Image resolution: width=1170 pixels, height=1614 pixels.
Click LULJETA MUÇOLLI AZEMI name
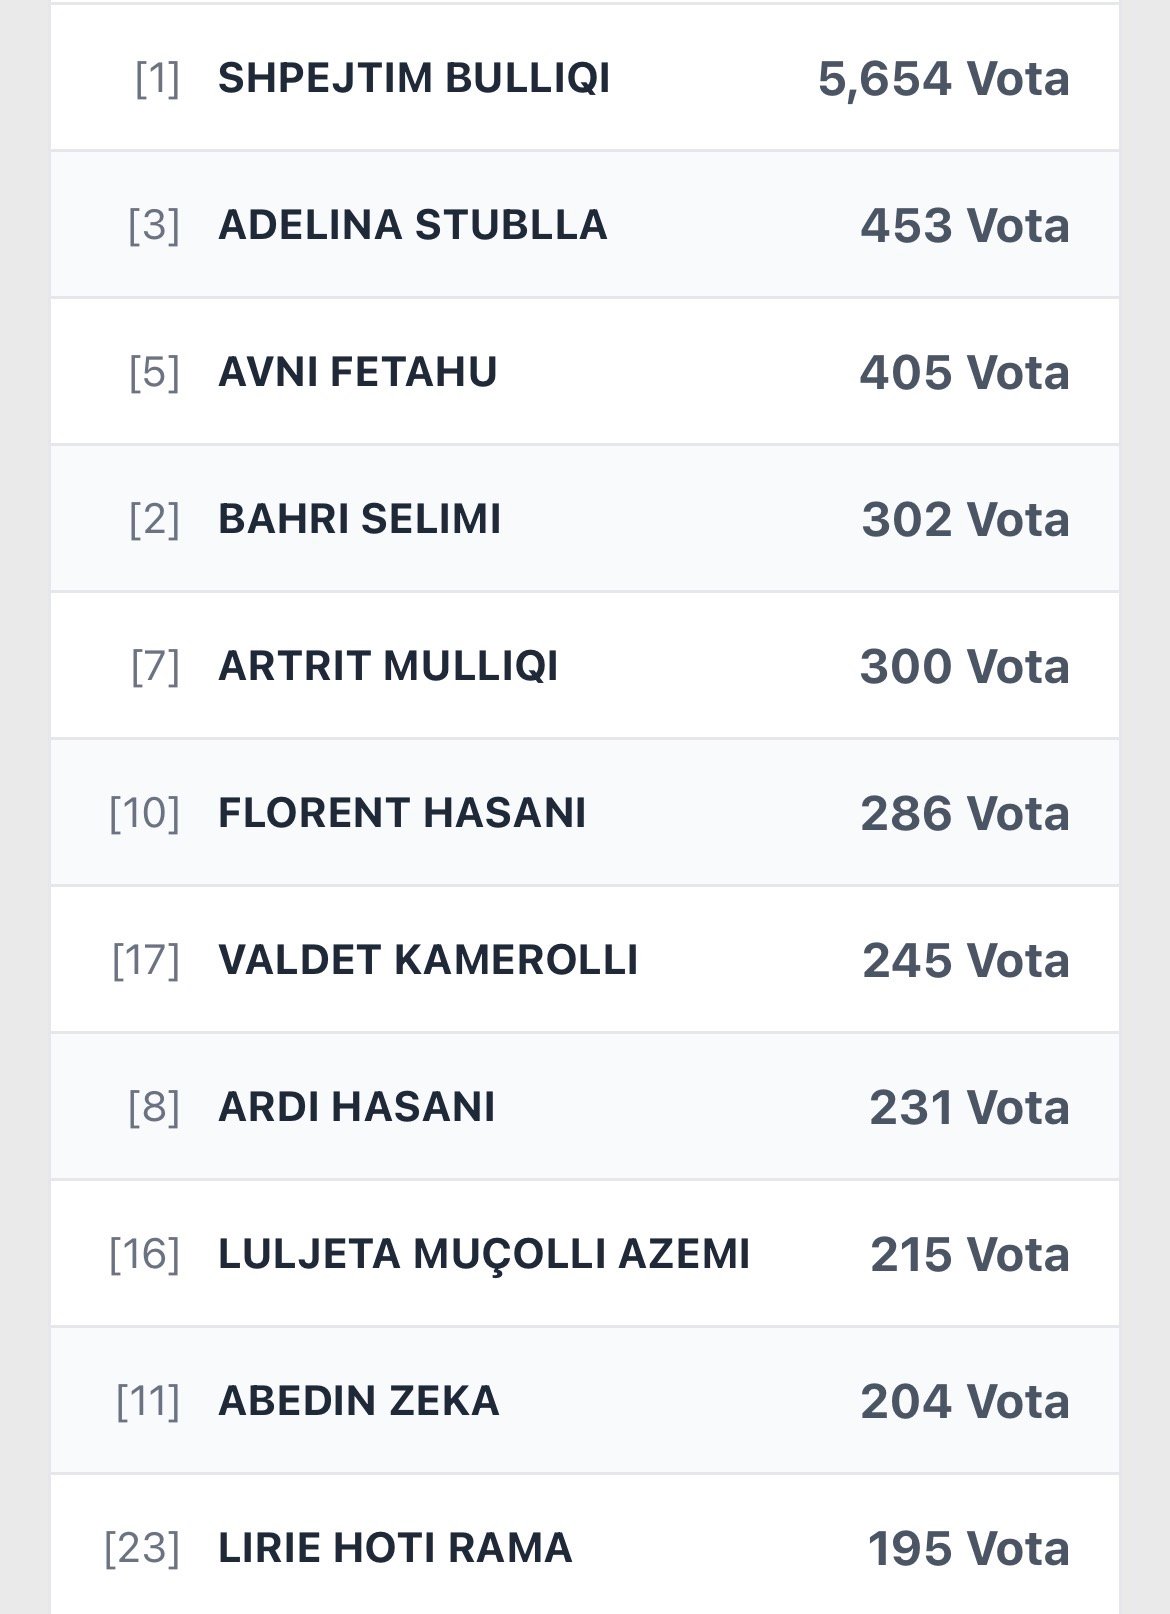(x=484, y=1254)
